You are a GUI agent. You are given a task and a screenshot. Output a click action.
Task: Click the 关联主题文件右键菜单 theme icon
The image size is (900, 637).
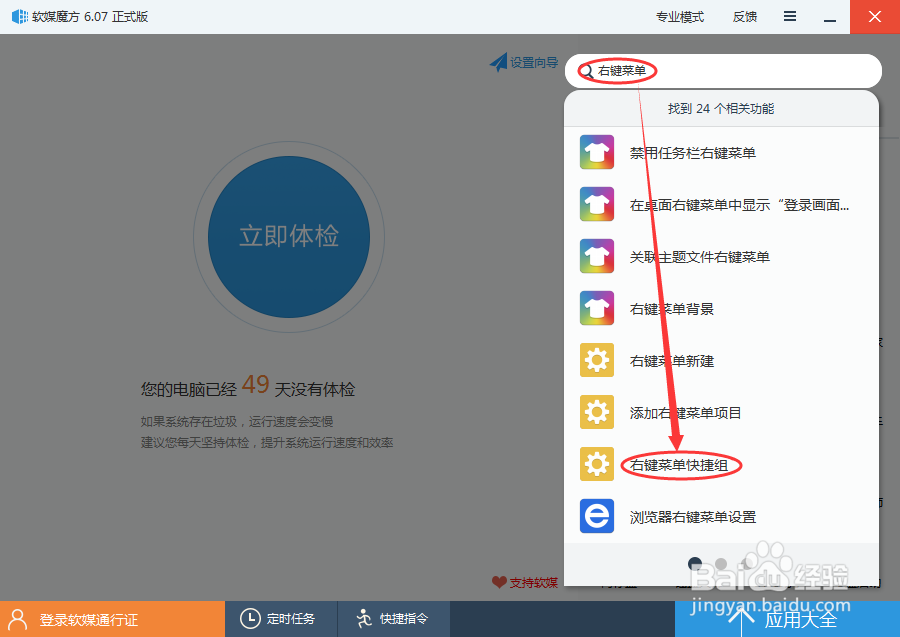point(596,256)
